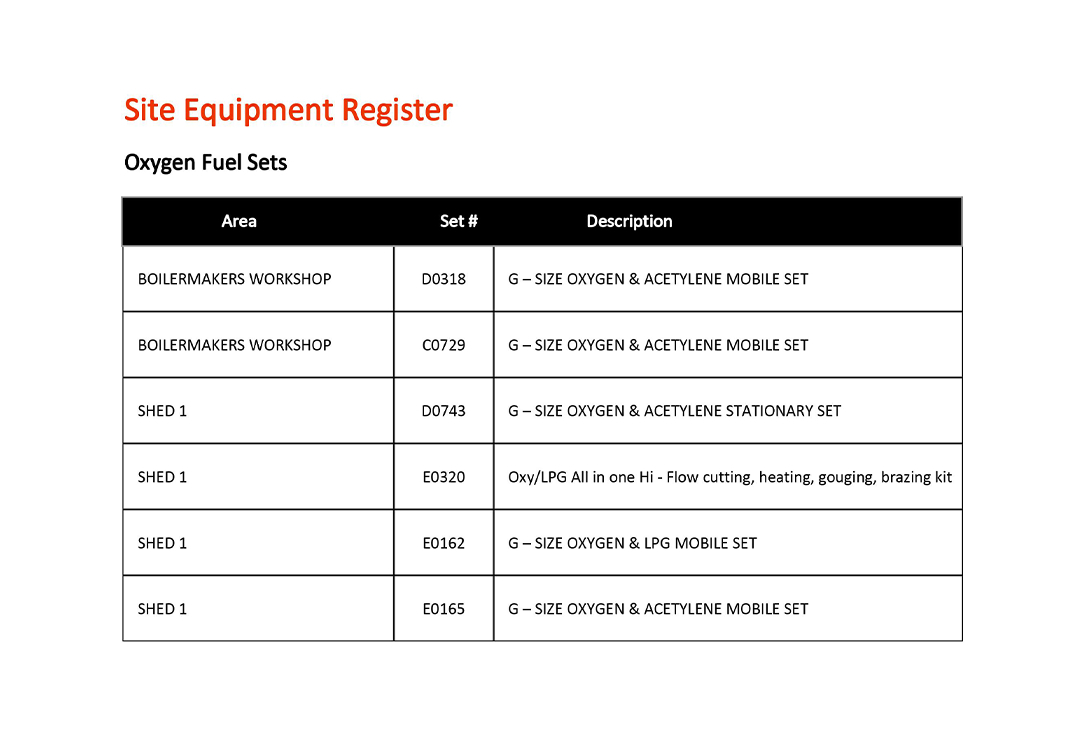Screen dimensions: 1078x746
Task: Click SHED 1 area cell for E0165
Action: pyautogui.click(x=258, y=609)
